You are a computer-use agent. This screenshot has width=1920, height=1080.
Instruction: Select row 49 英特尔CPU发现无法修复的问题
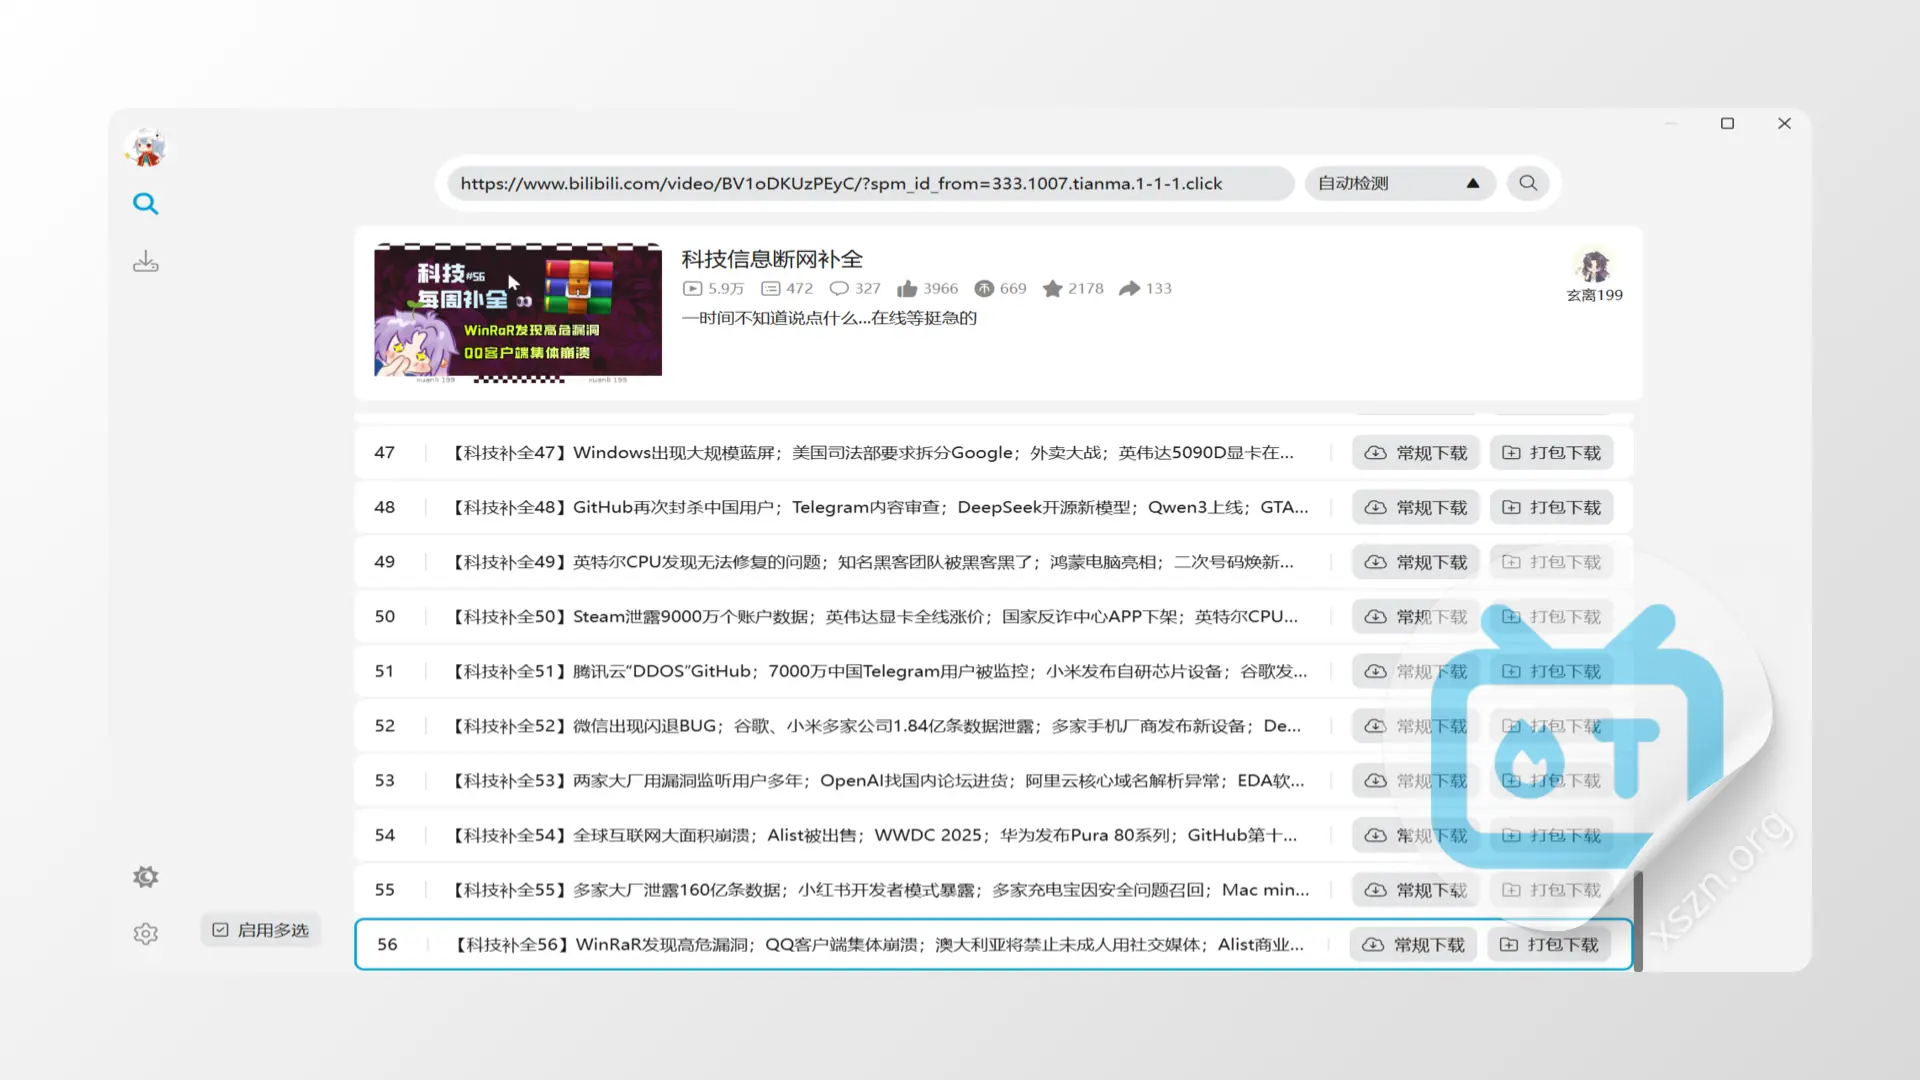pos(994,562)
